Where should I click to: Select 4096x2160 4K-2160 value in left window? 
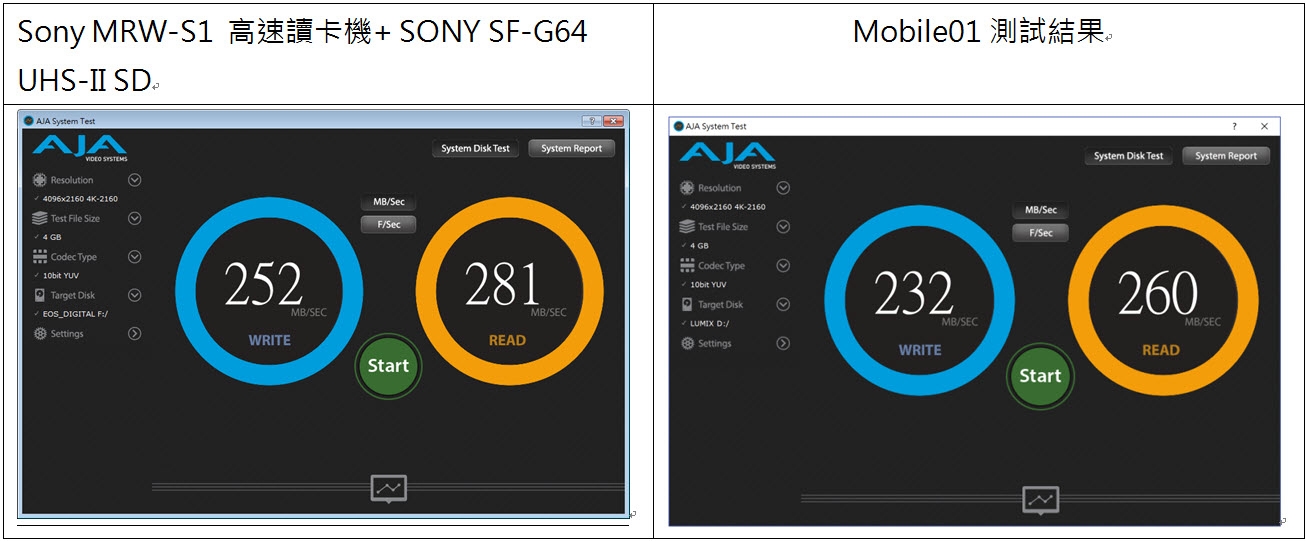tap(80, 199)
